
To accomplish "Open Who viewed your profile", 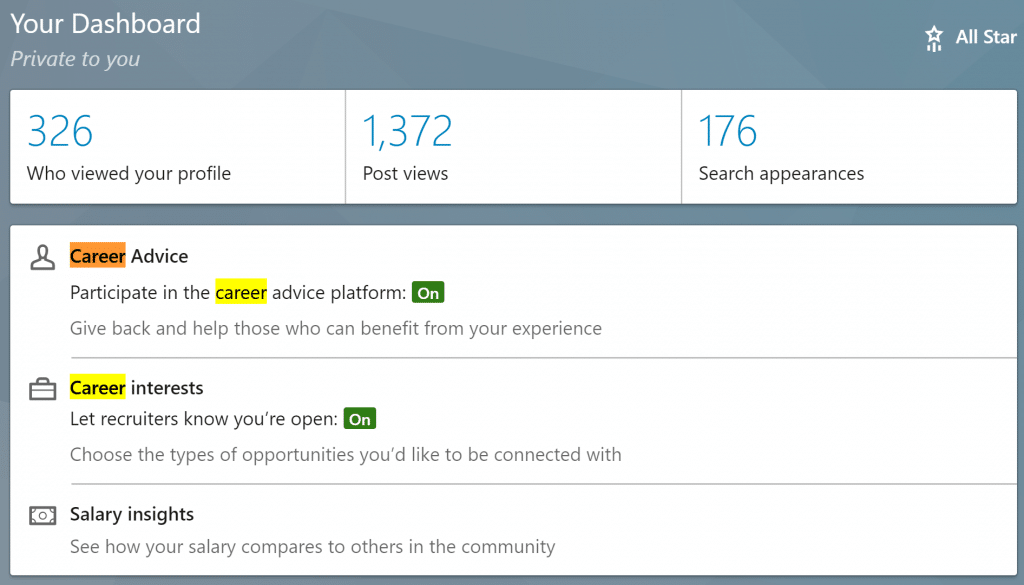I will (x=129, y=174).
